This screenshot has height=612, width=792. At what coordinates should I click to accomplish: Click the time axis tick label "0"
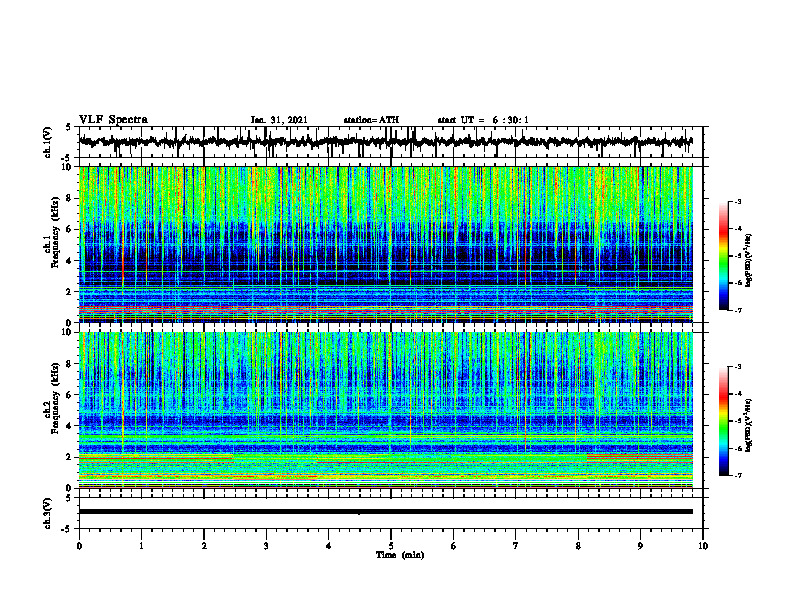click(79, 546)
